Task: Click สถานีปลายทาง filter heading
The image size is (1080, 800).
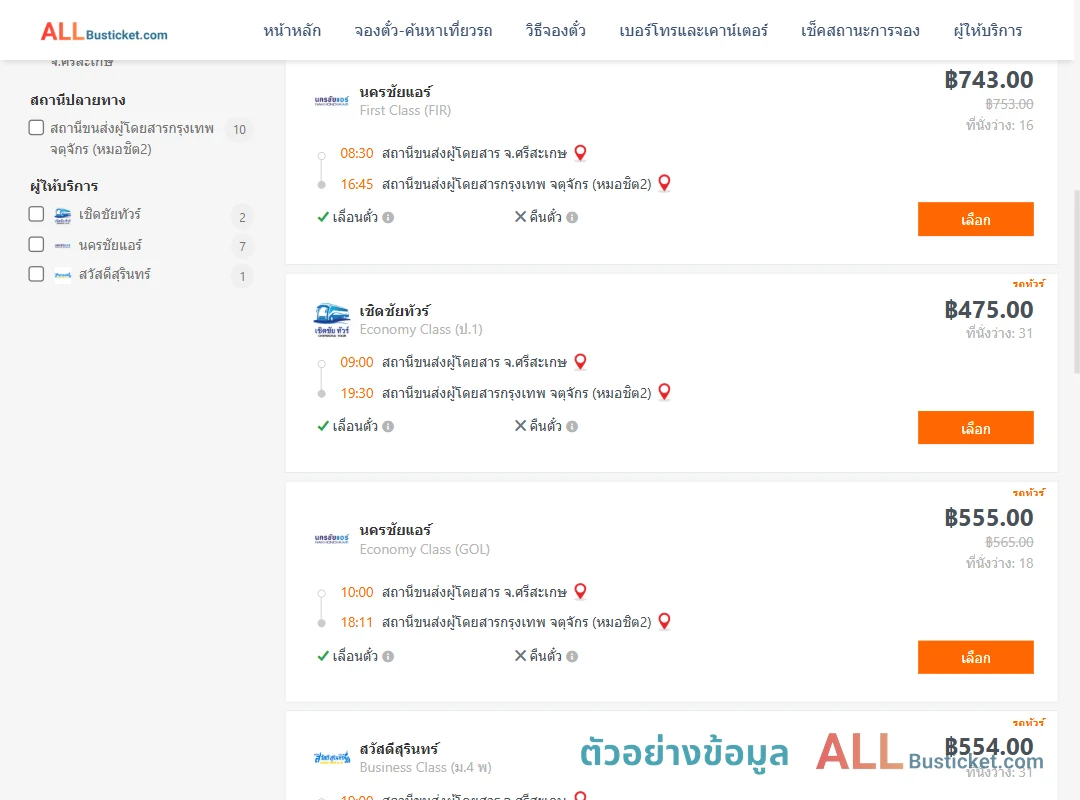Action: pos(78,100)
